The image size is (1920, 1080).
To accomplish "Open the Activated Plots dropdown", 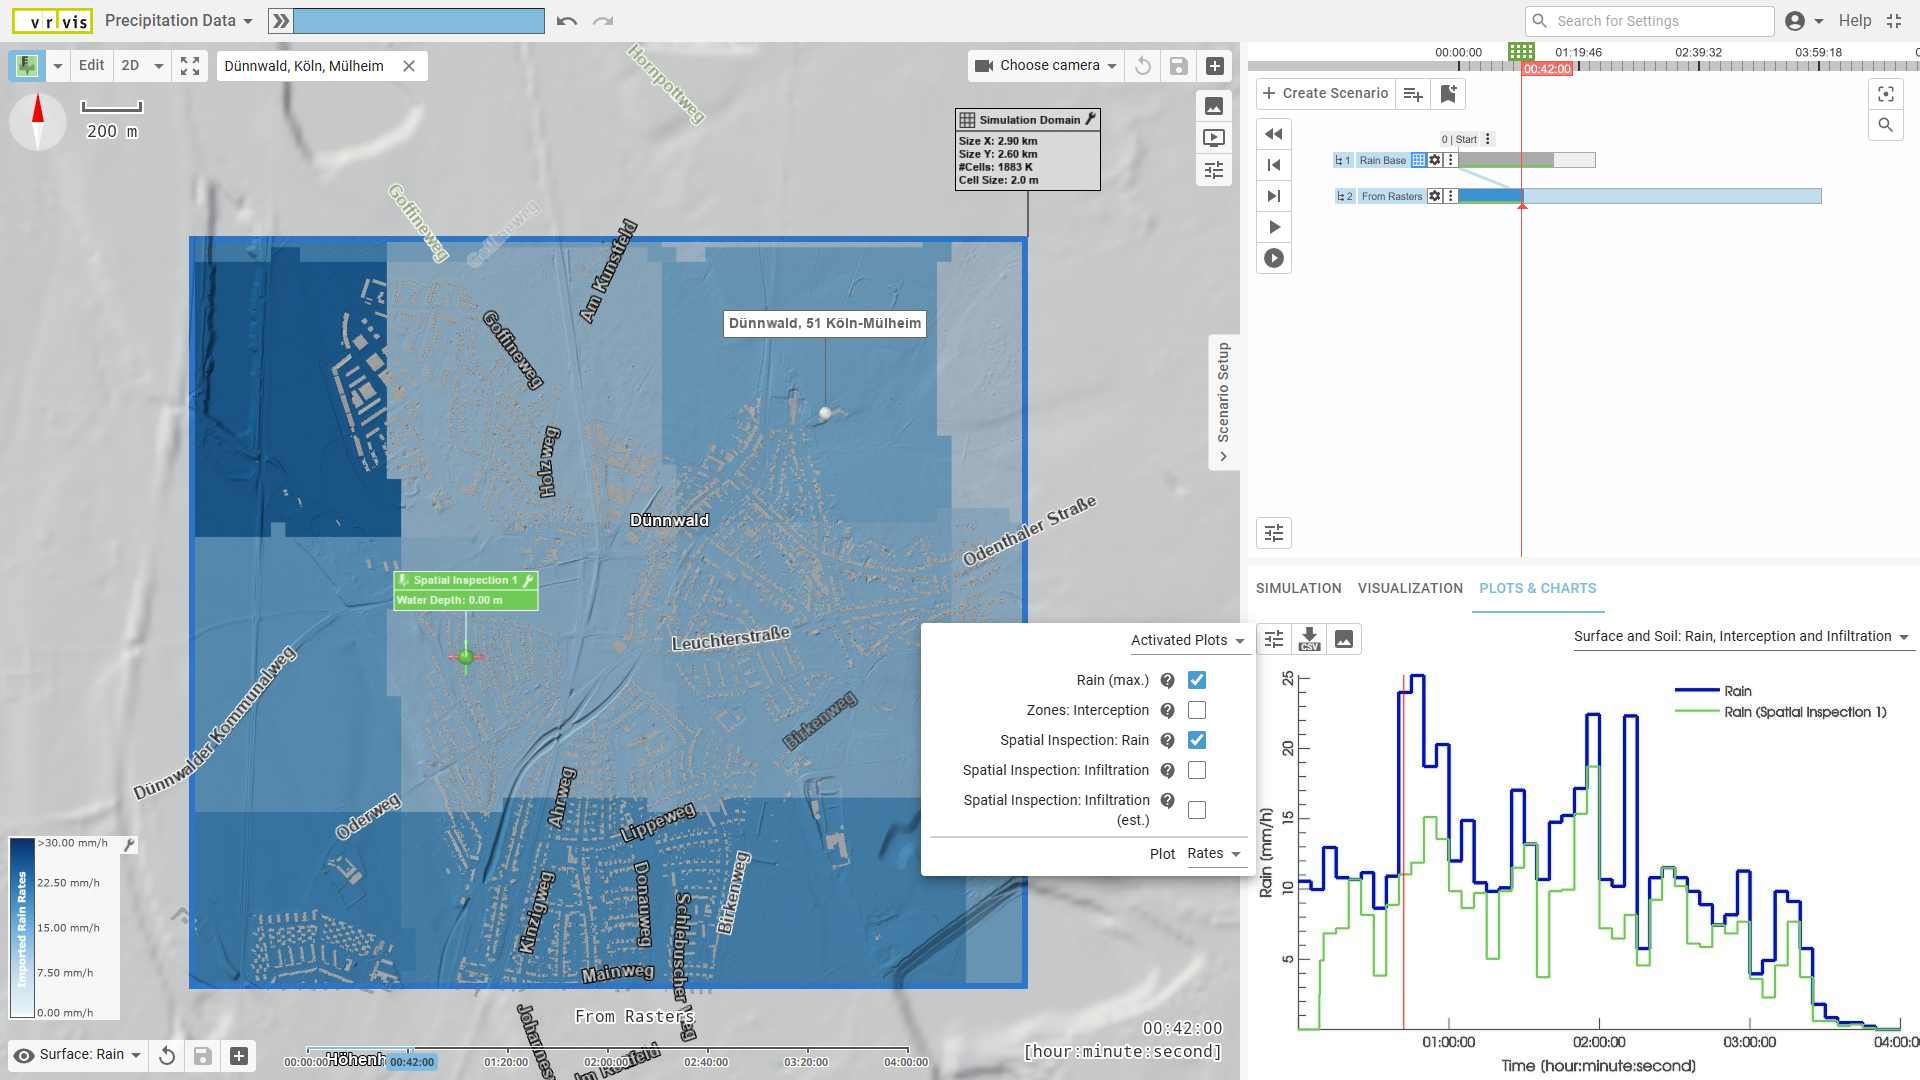I will click(x=1187, y=640).
